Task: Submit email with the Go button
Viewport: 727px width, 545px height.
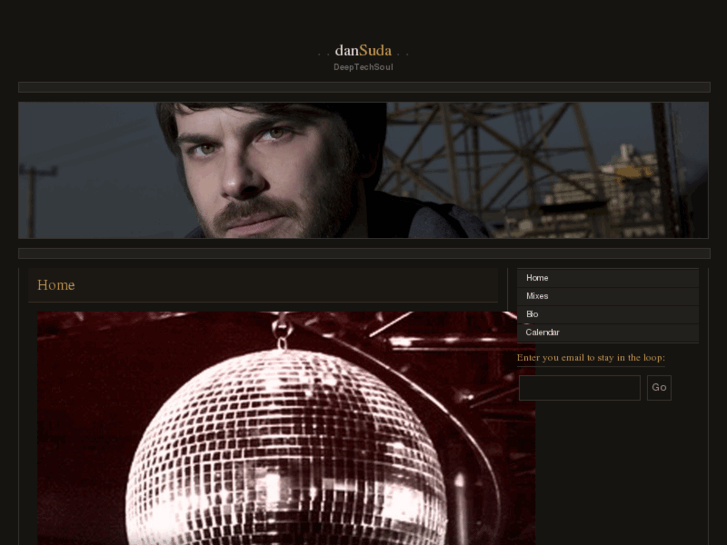Action: point(659,388)
